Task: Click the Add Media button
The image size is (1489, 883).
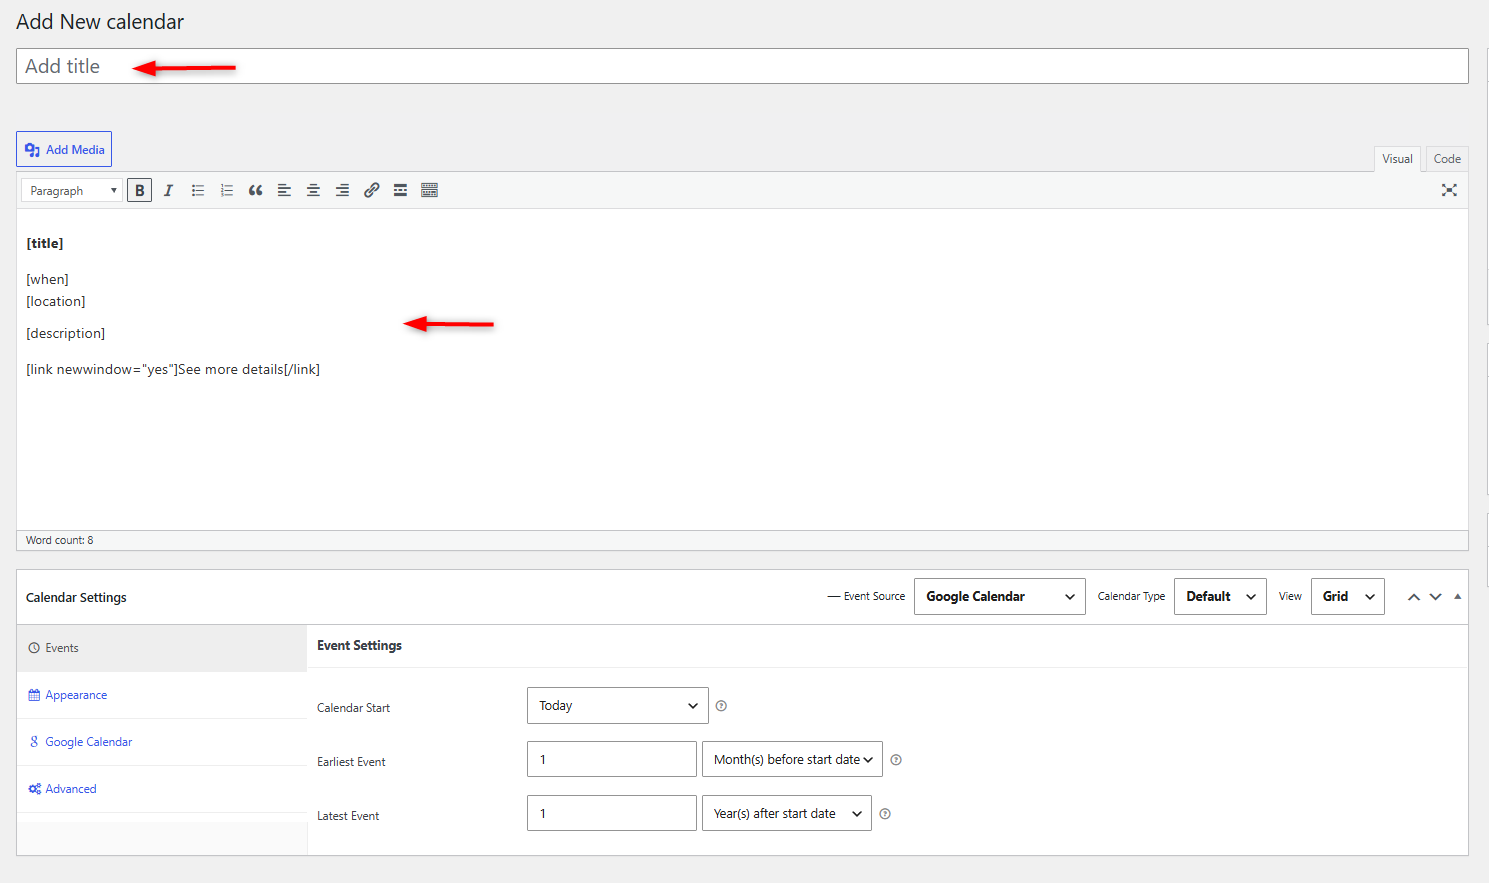Action: click(64, 149)
